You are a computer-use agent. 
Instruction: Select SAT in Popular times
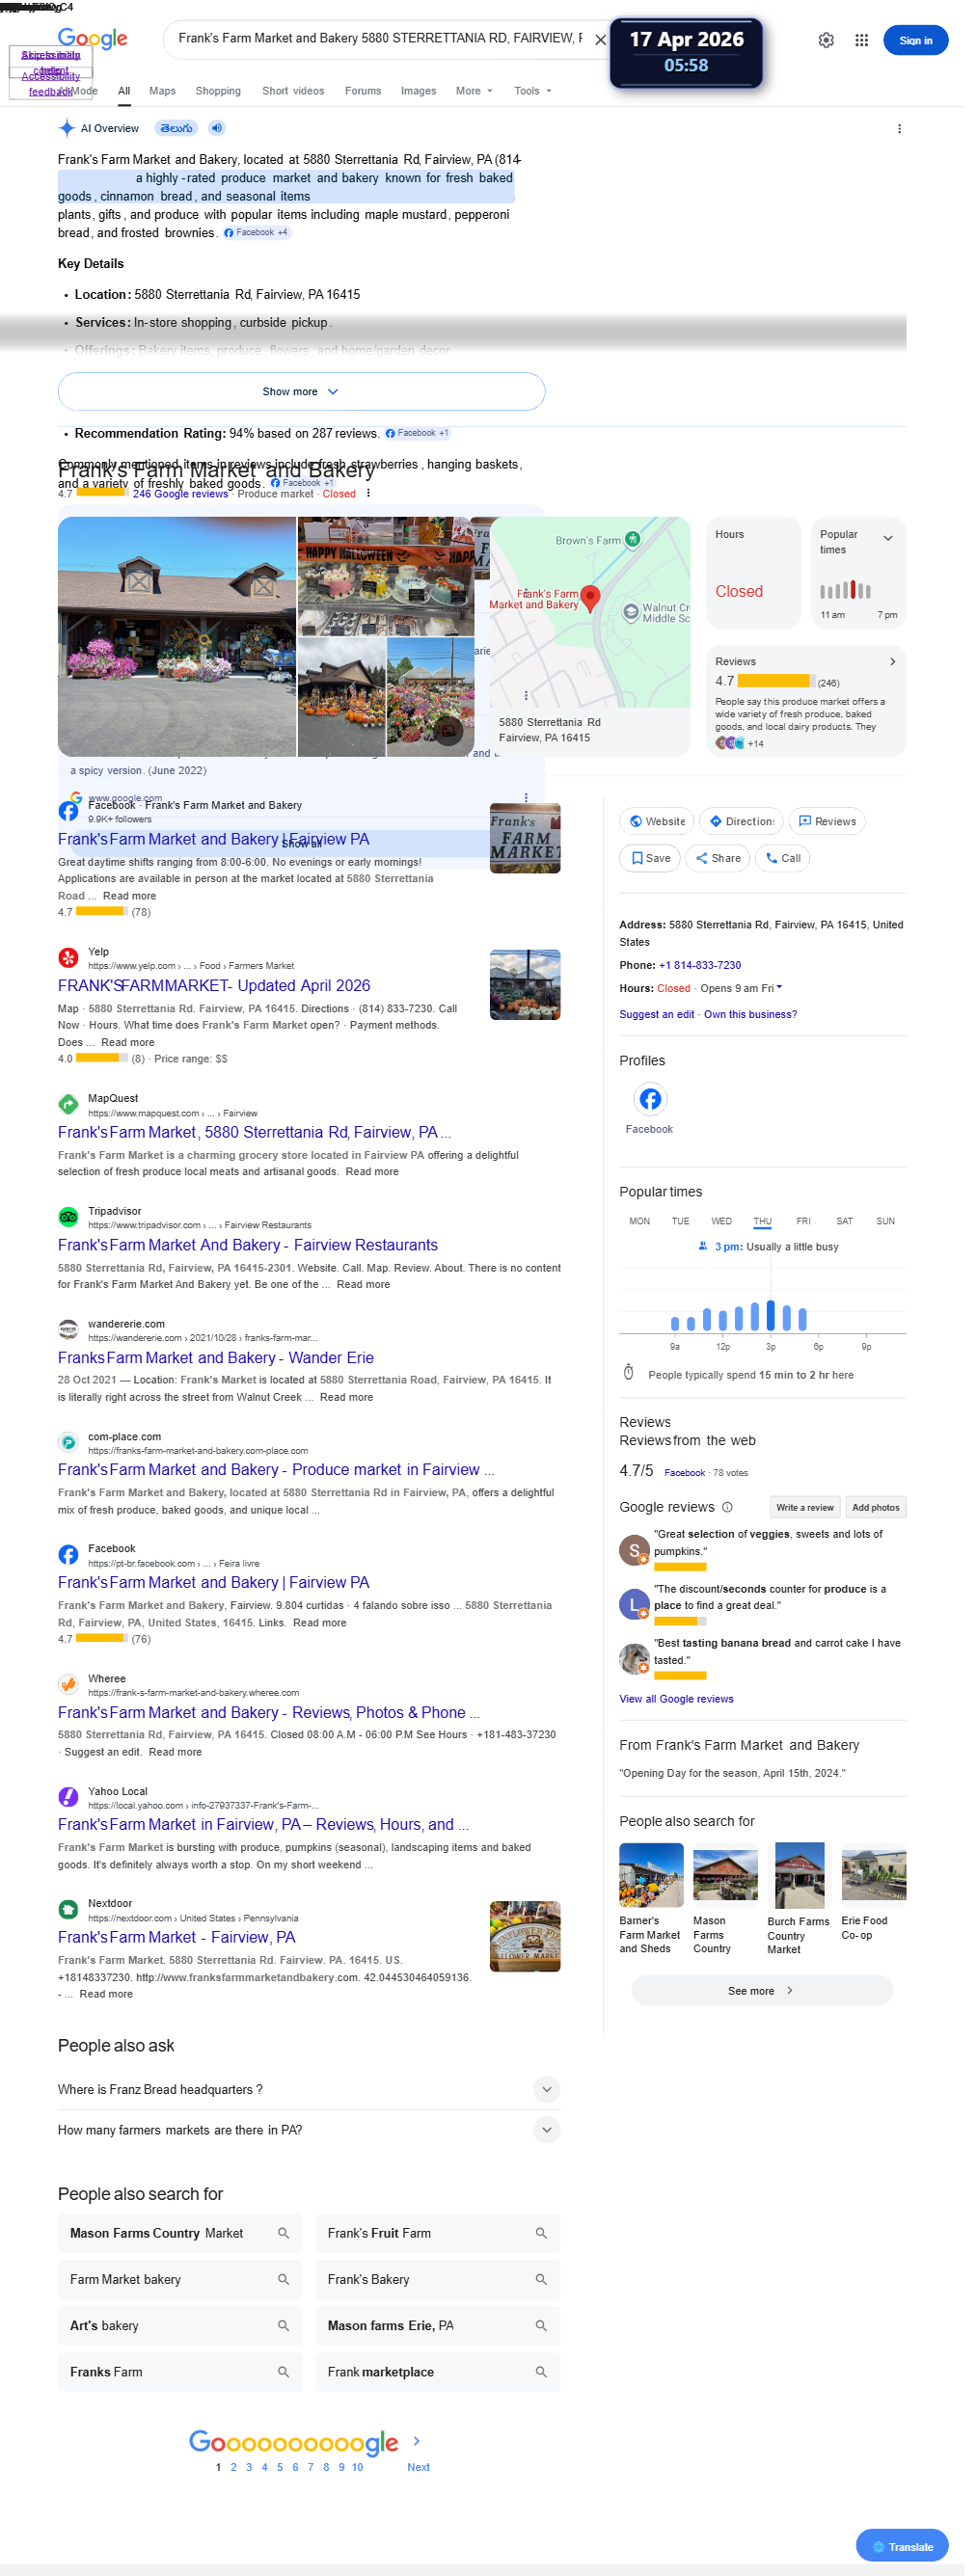click(844, 1221)
